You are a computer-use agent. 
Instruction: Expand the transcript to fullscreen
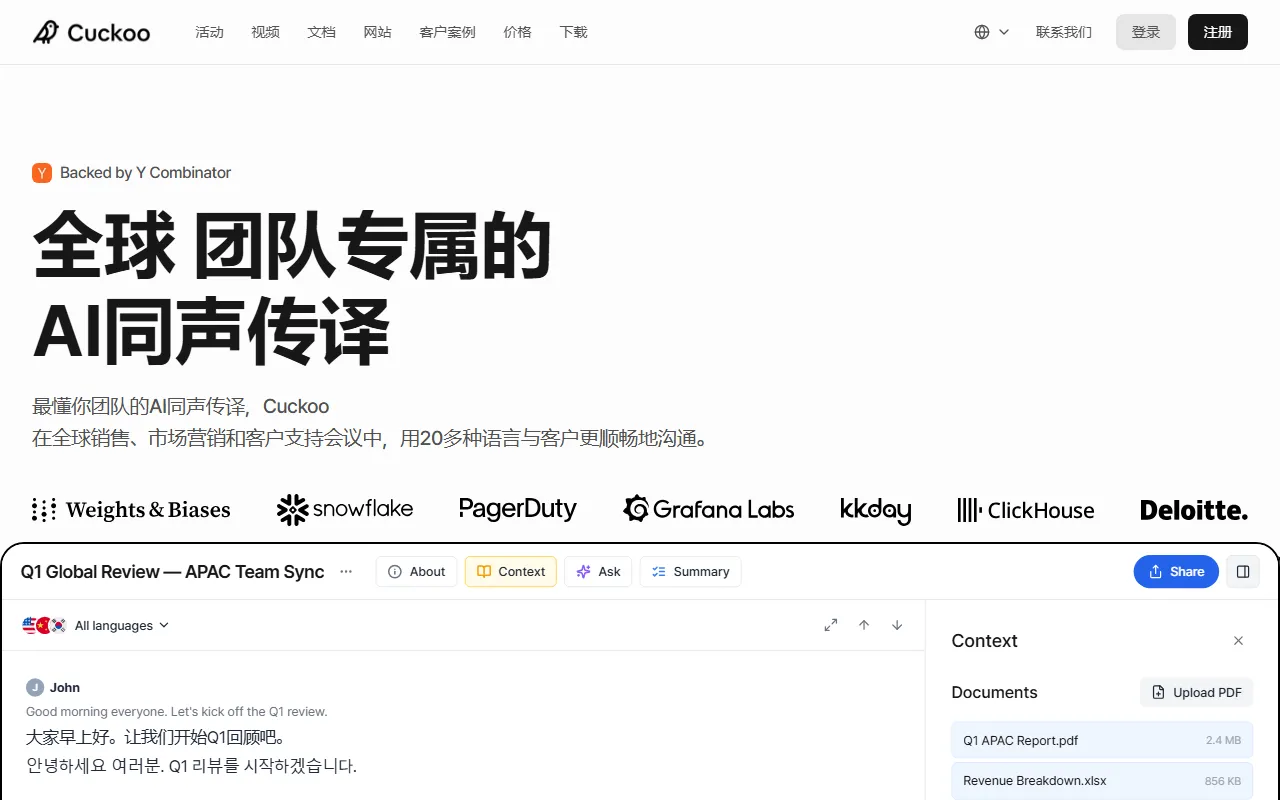tap(830, 624)
